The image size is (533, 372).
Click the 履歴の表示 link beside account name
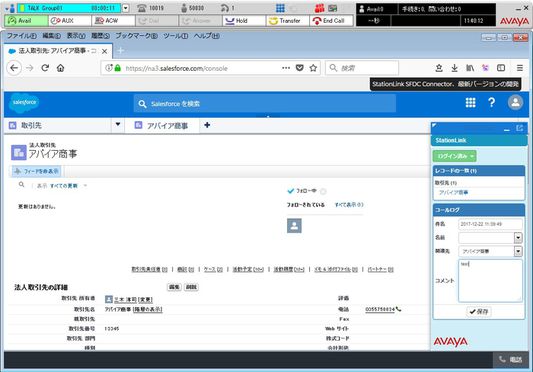pos(148,309)
